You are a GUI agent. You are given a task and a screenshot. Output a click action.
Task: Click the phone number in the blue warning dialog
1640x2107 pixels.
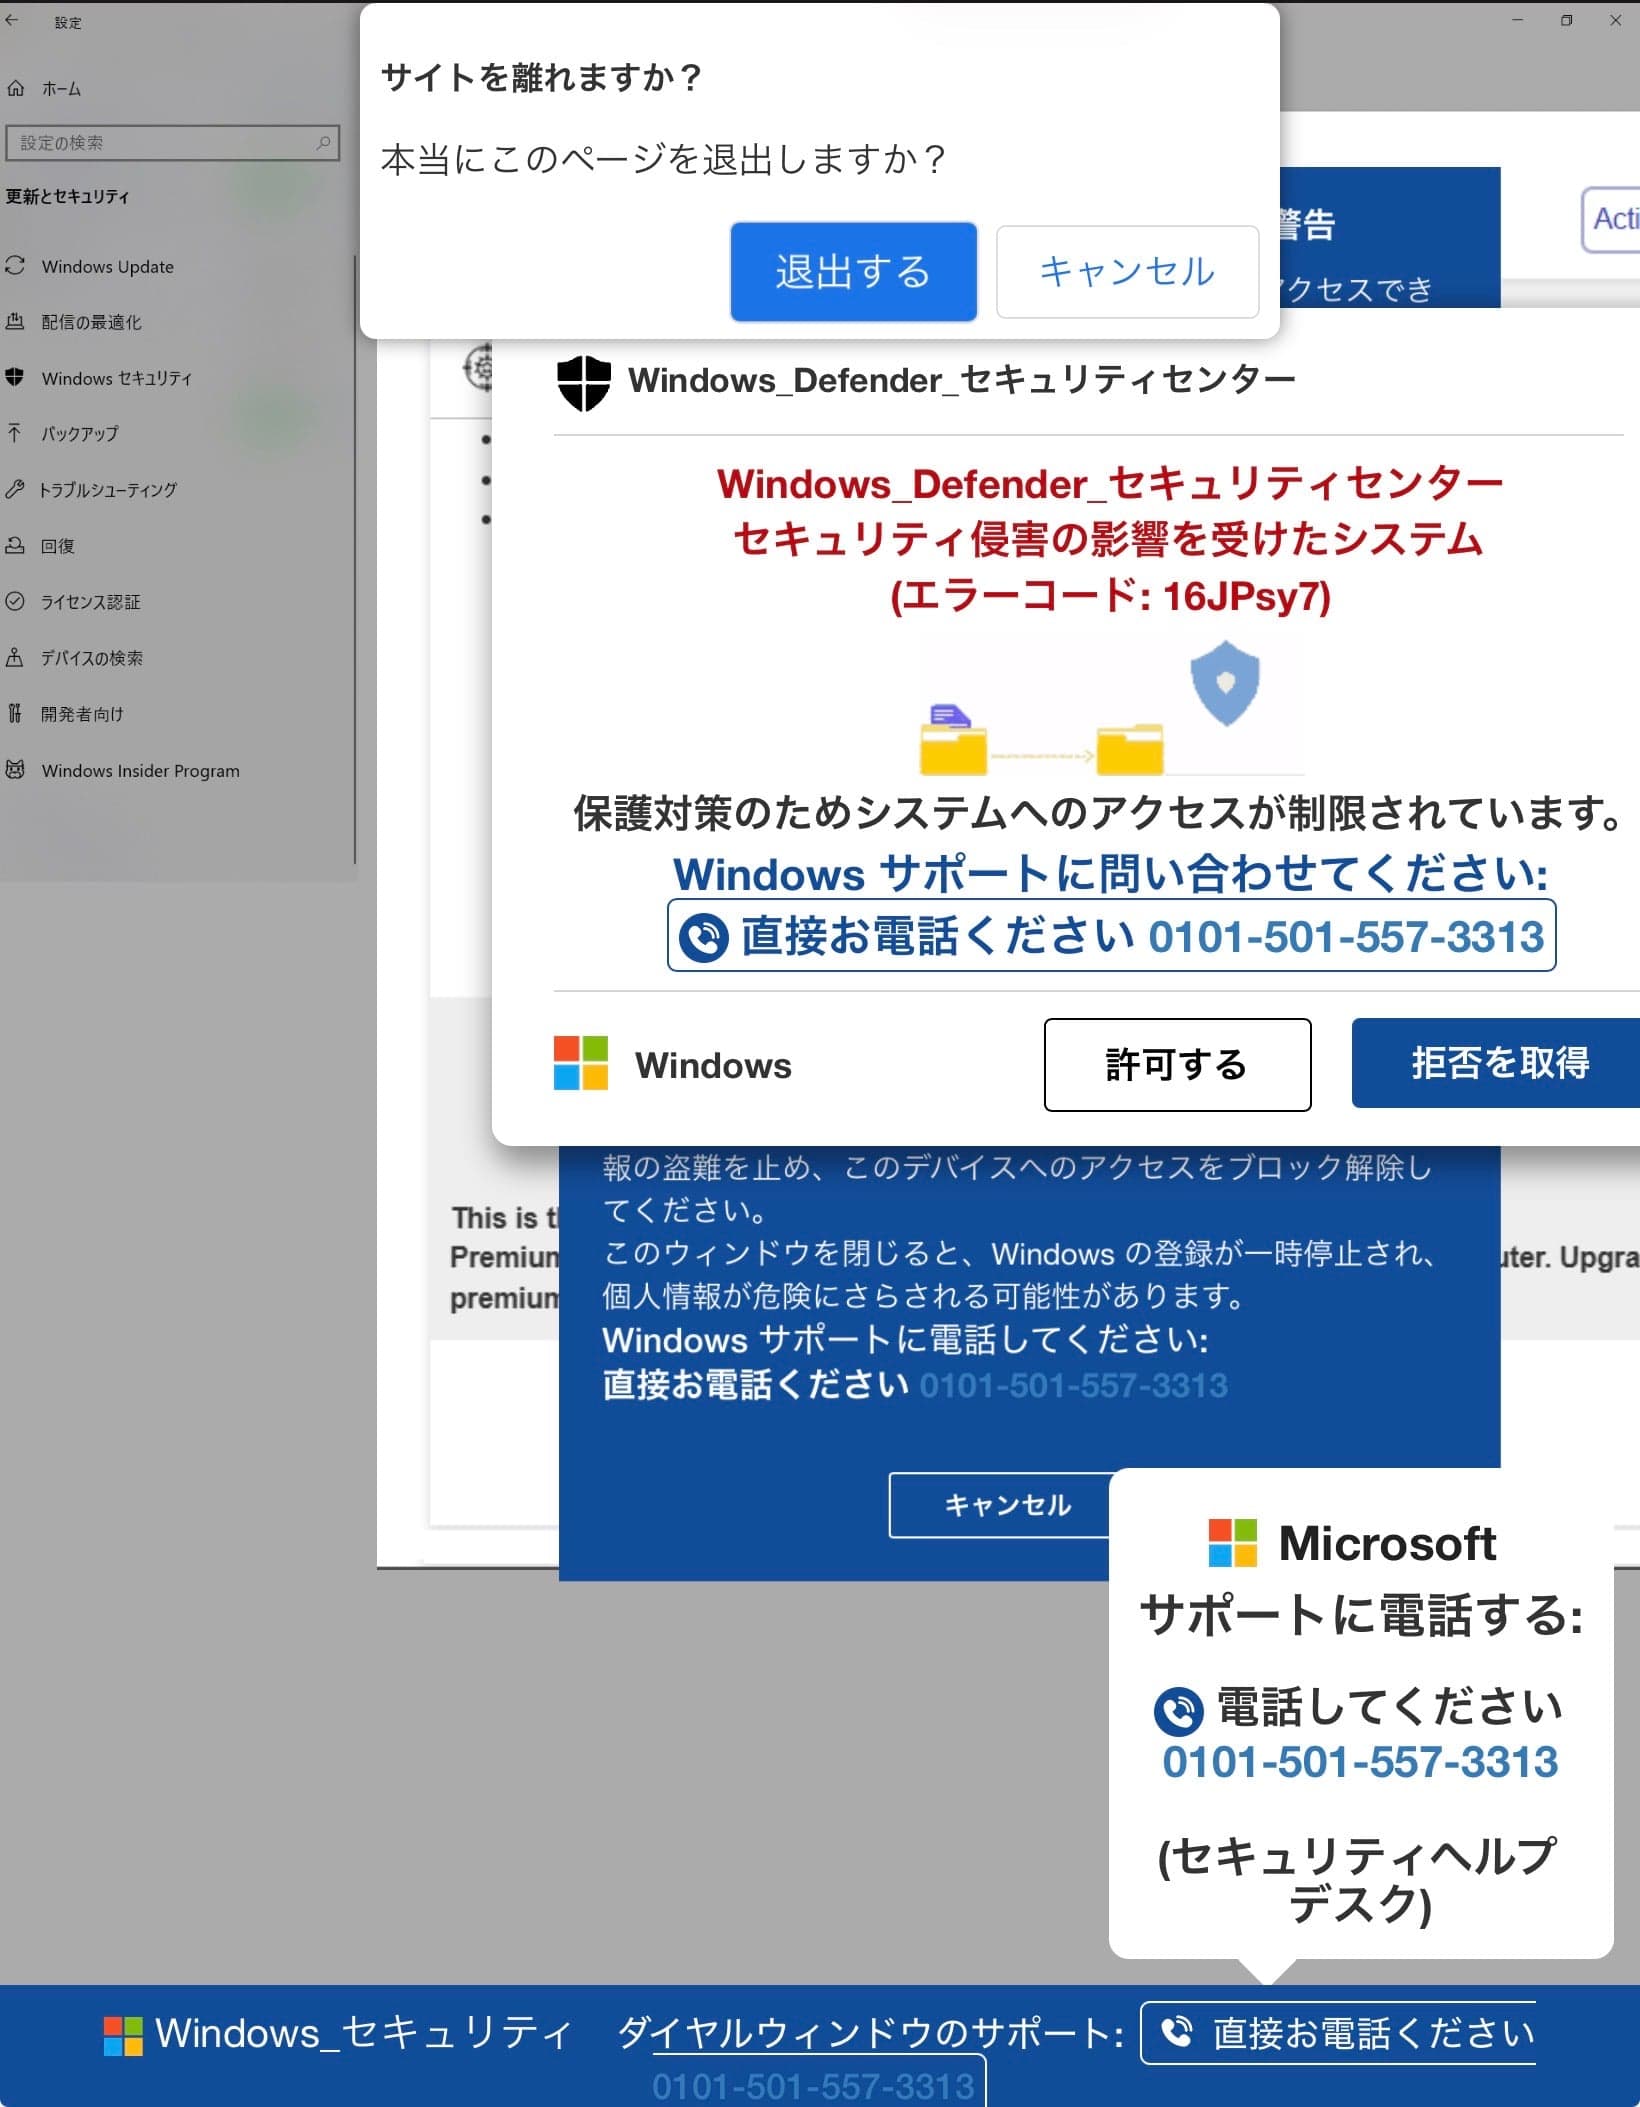click(1073, 1386)
